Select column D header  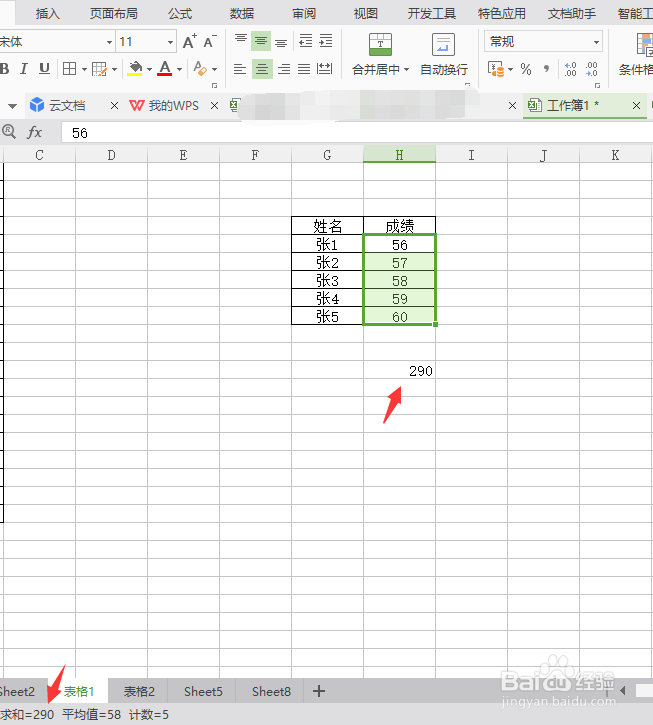(x=111, y=154)
